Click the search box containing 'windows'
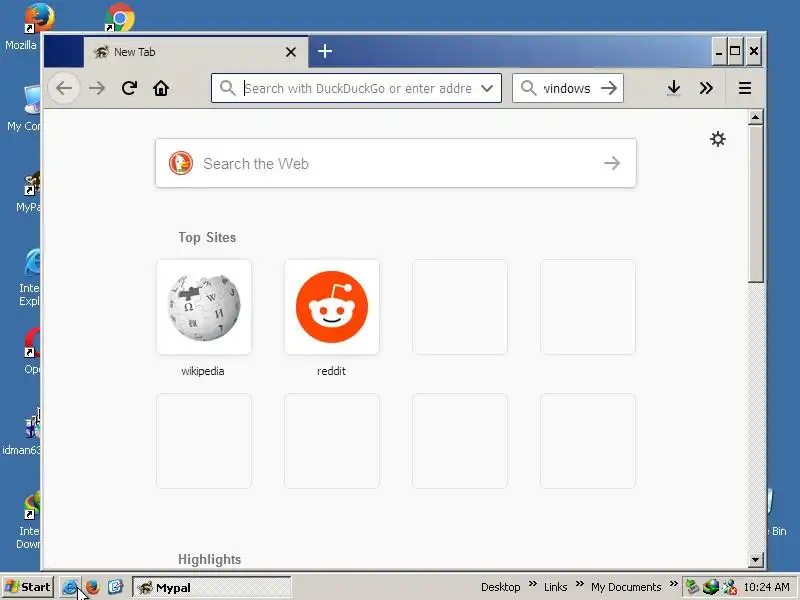 567,88
